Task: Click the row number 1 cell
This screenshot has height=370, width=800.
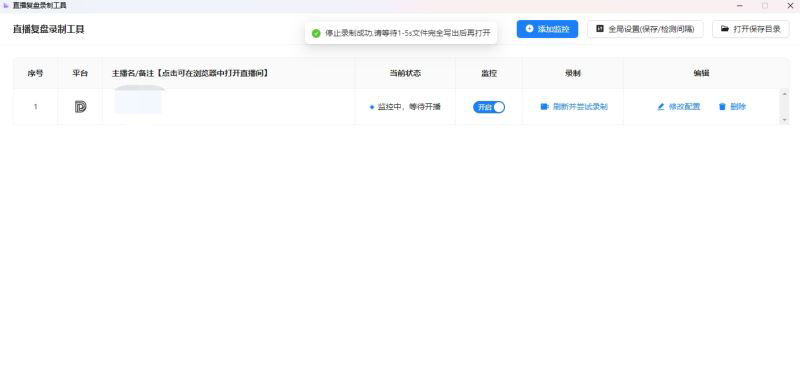Action: coord(35,107)
